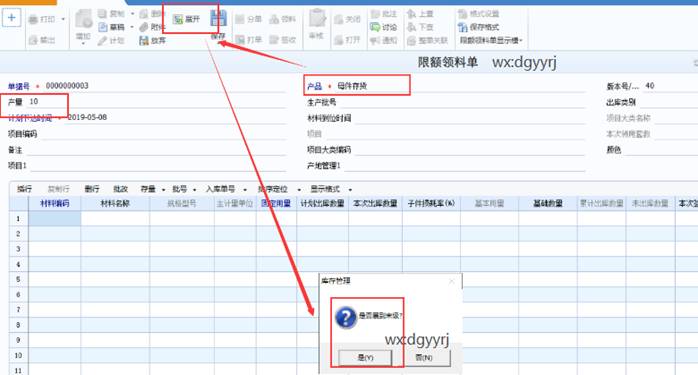The height and width of the screenshot is (375, 698).
Task: Open the 限额领料单显示模 template dropdown
Action: coord(491,41)
